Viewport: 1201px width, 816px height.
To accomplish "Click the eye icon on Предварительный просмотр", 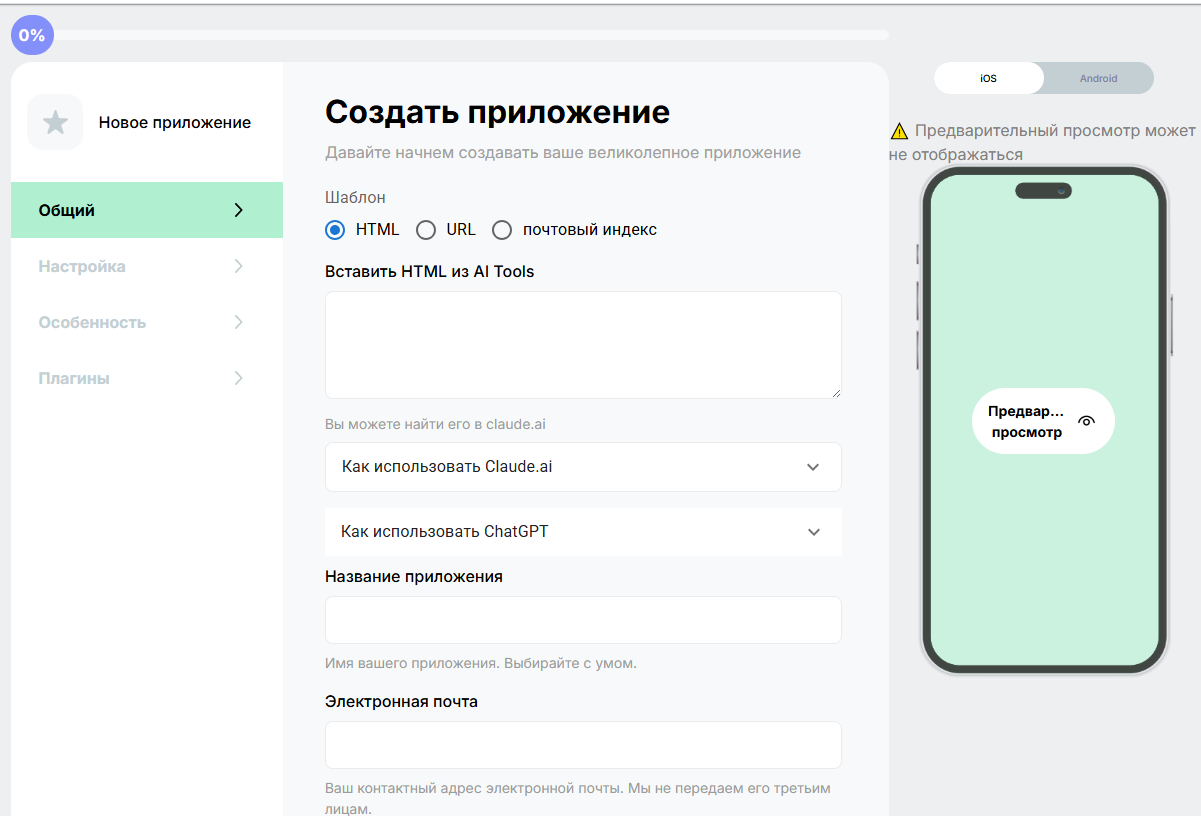I will click(x=1088, y=422).
